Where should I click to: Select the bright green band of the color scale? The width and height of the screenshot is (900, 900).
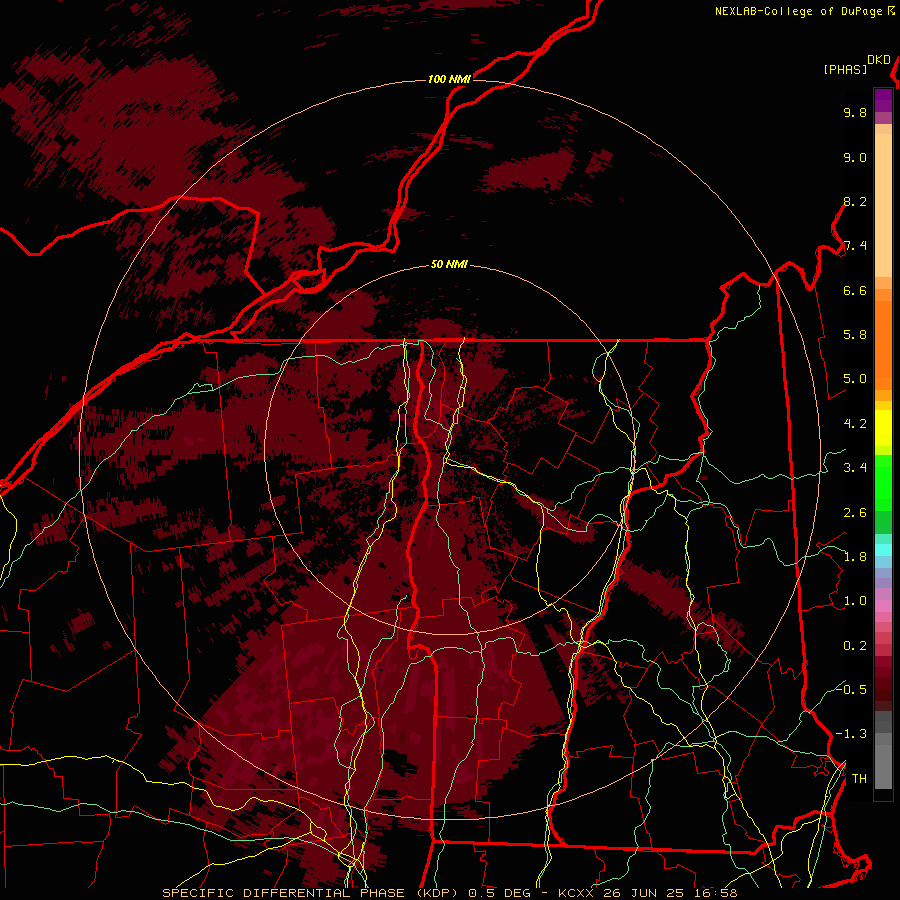(x=883, y=482)
